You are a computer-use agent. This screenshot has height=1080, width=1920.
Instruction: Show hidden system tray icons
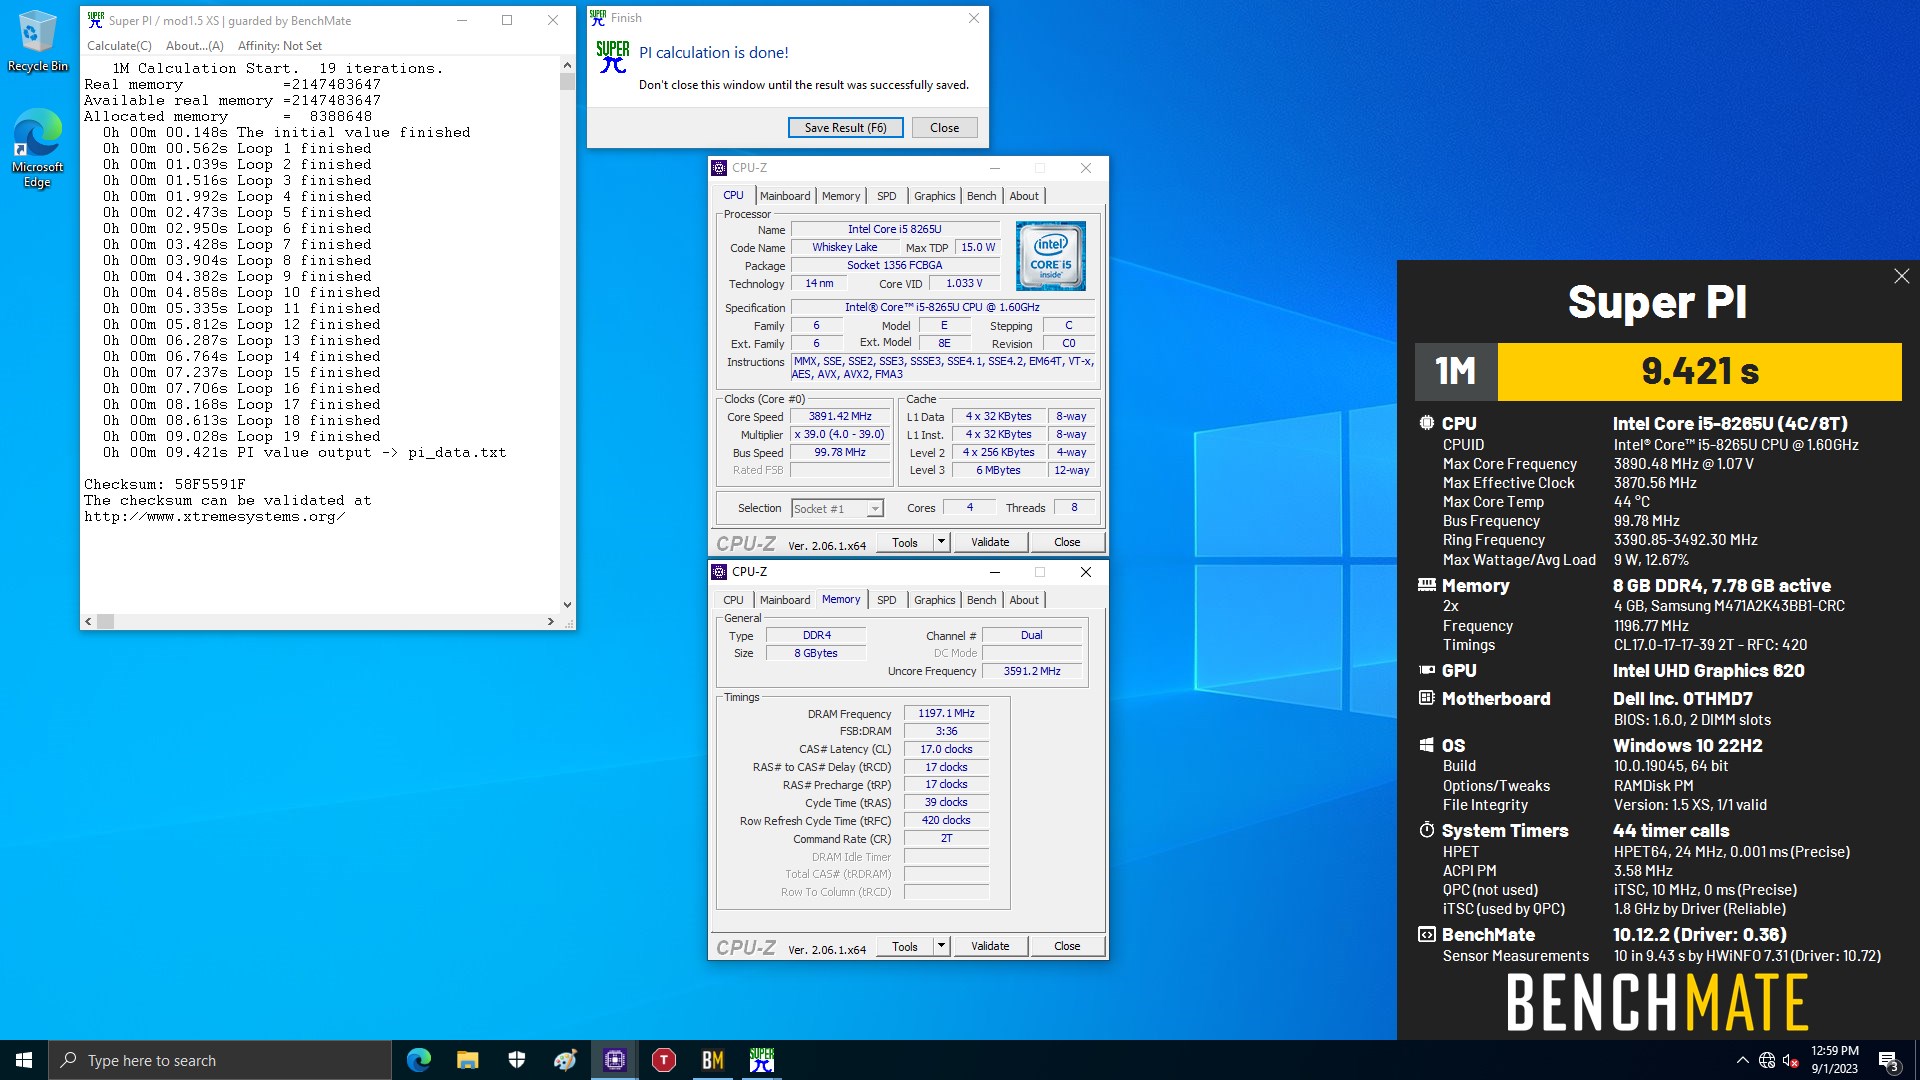[x=1743, y=1060]
